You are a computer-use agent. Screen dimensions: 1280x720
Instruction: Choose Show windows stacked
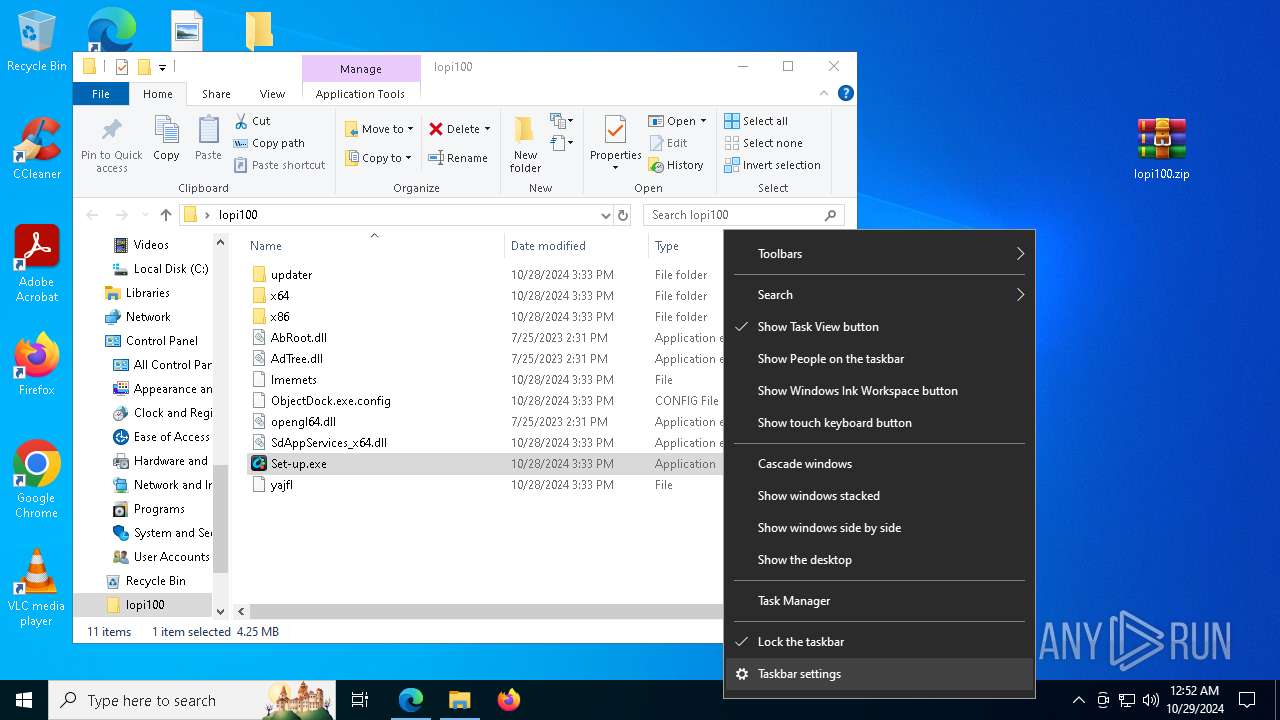pyautogui.click(x=880, y=496)
